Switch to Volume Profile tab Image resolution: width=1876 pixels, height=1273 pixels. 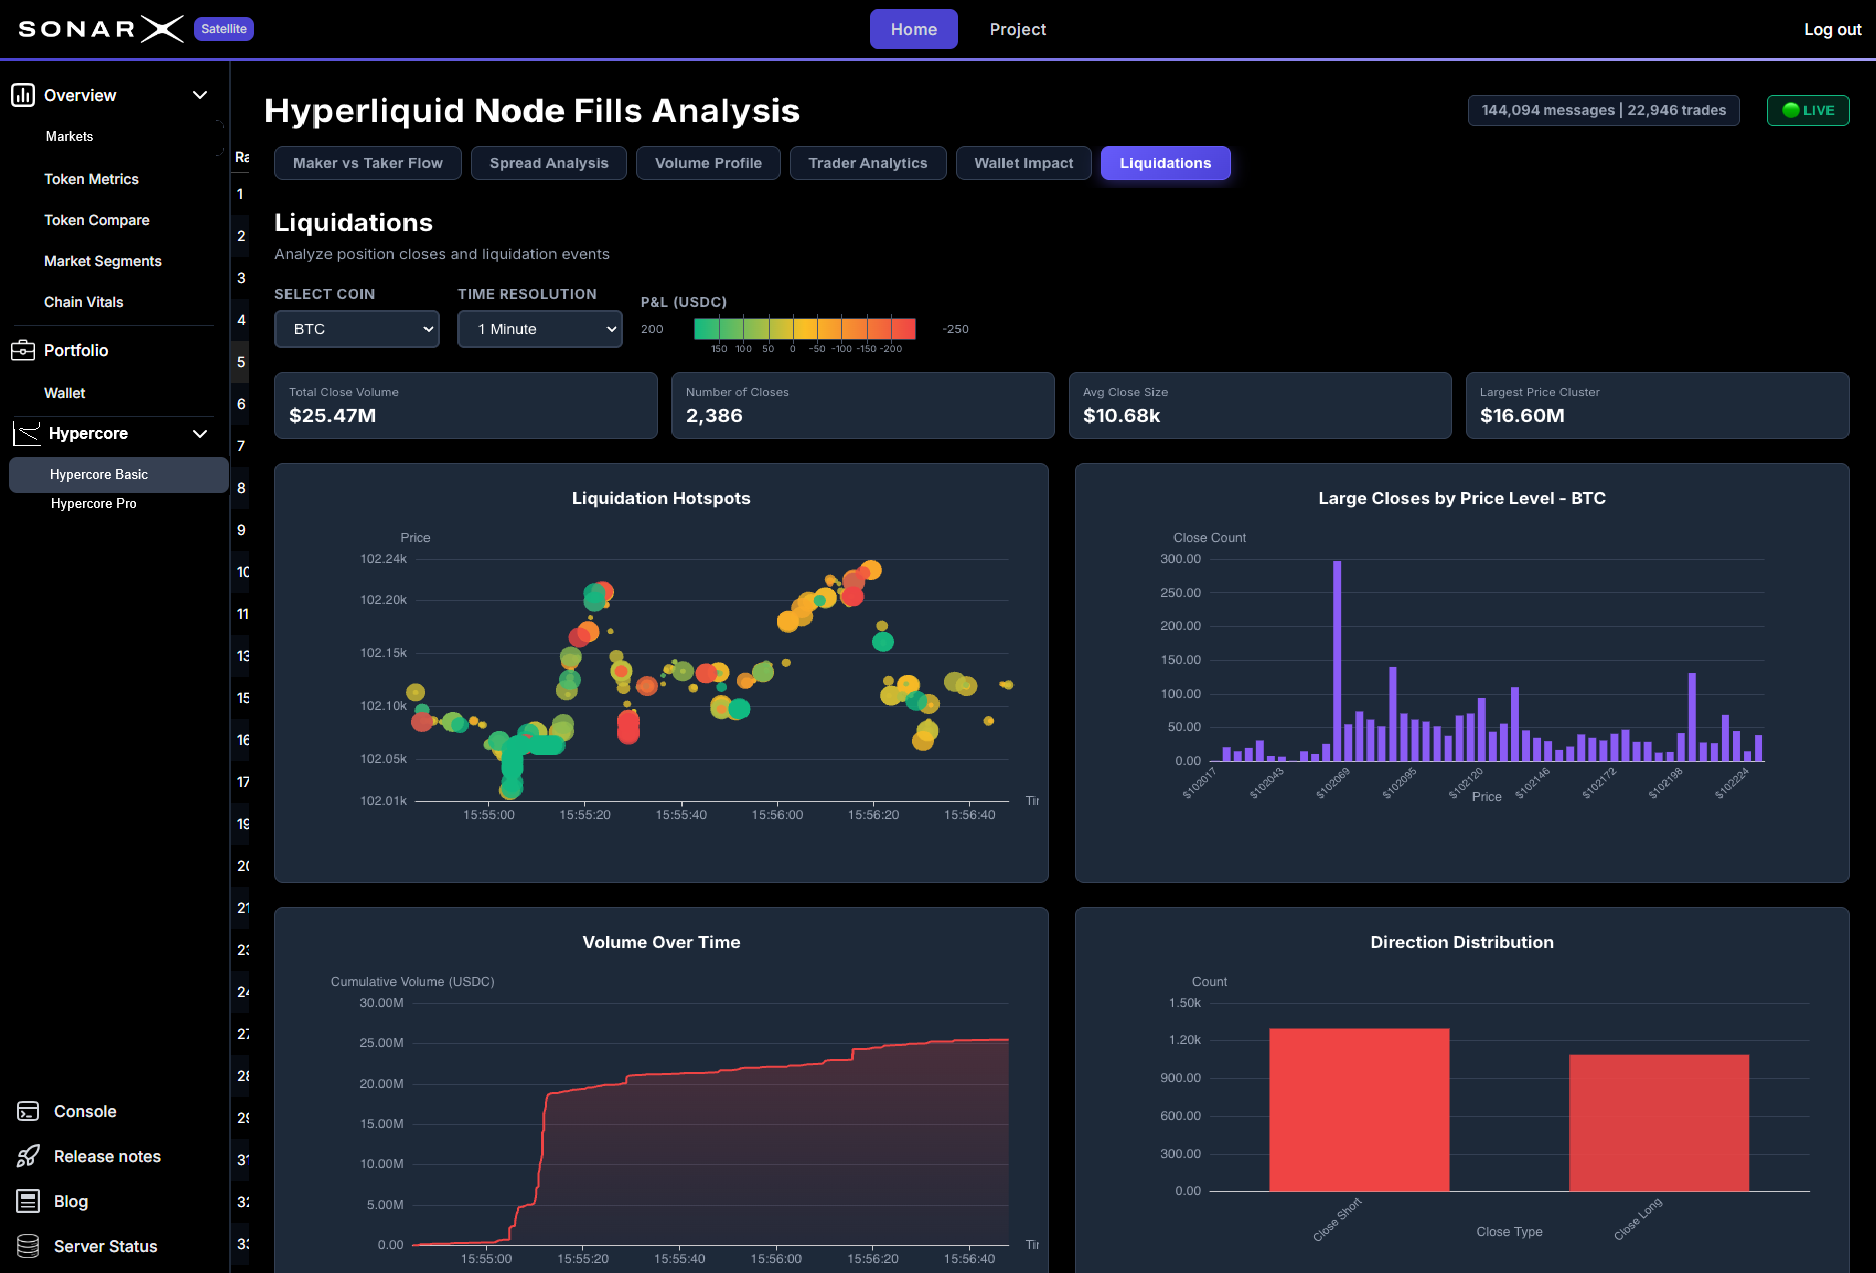click(708, 163)
